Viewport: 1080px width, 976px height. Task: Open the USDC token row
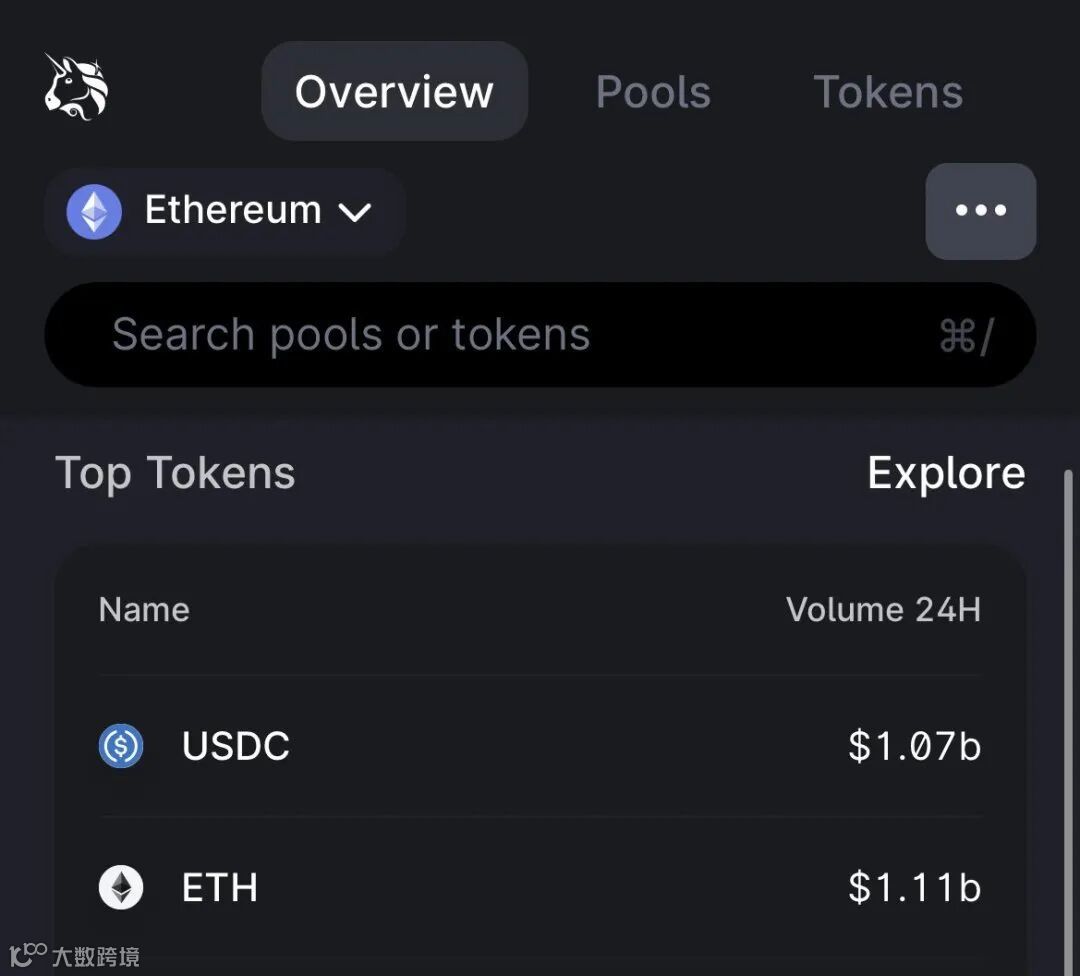[x=541, y=746]
